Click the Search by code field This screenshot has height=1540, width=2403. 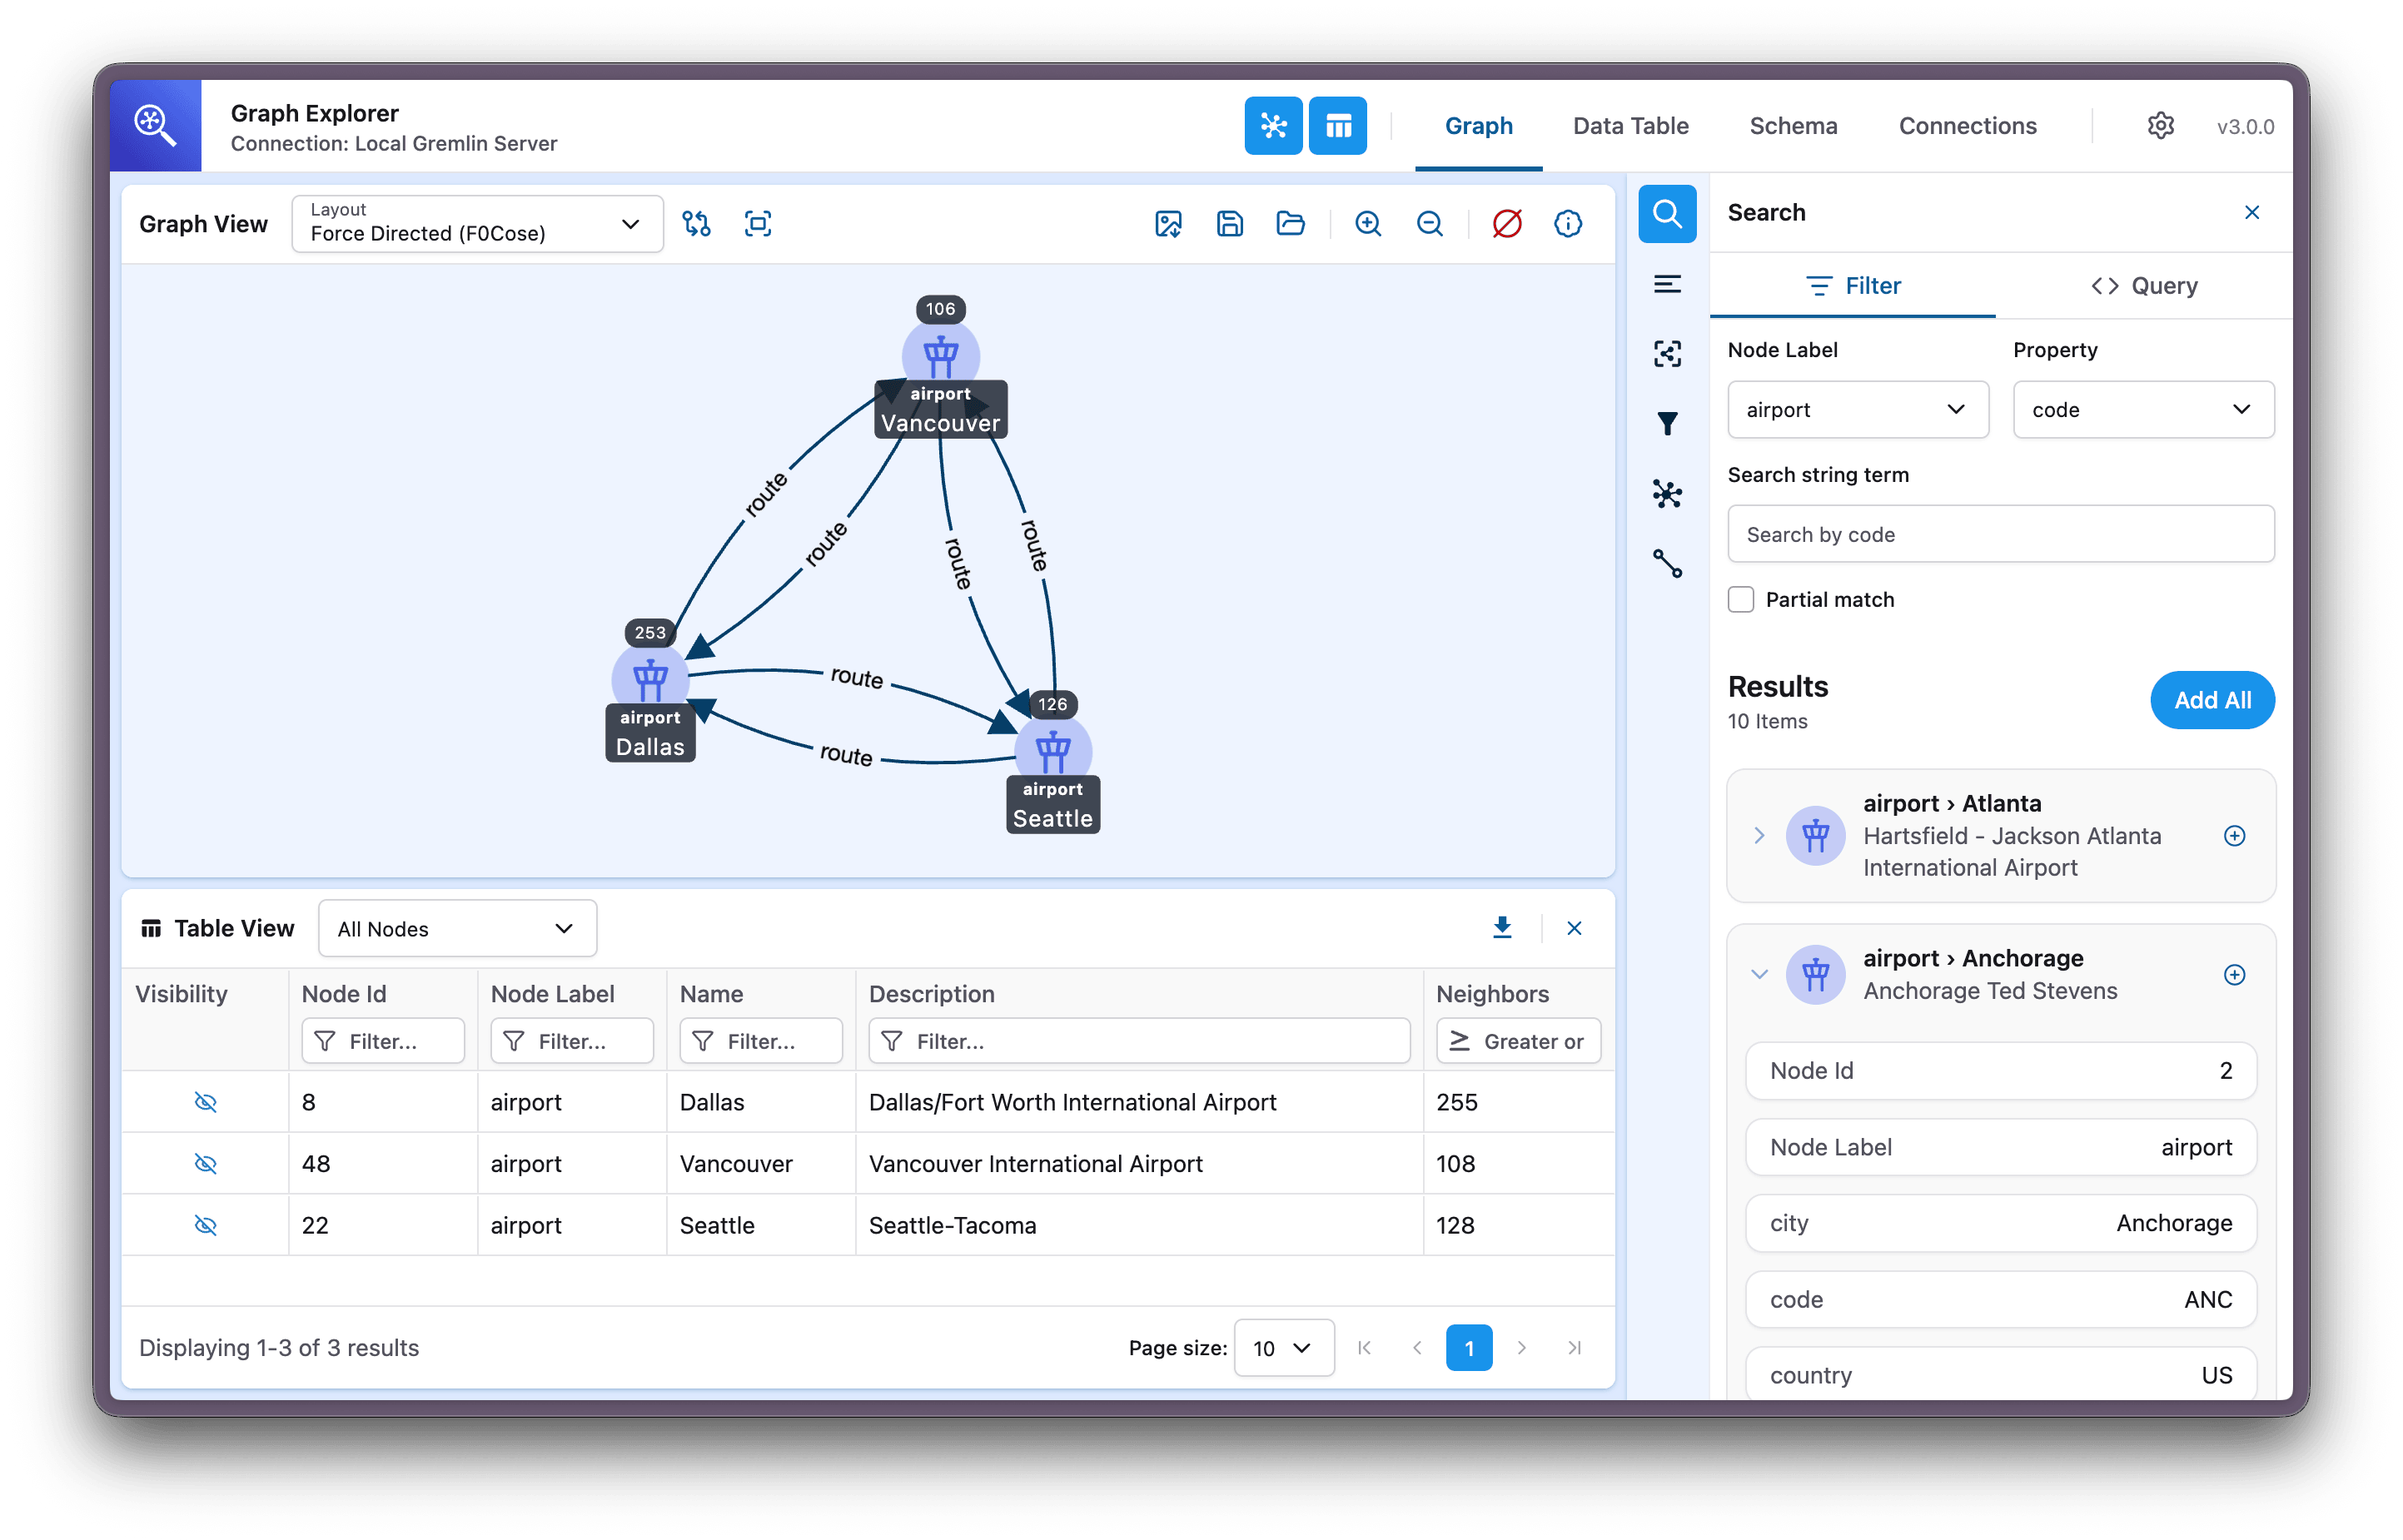2000,534
